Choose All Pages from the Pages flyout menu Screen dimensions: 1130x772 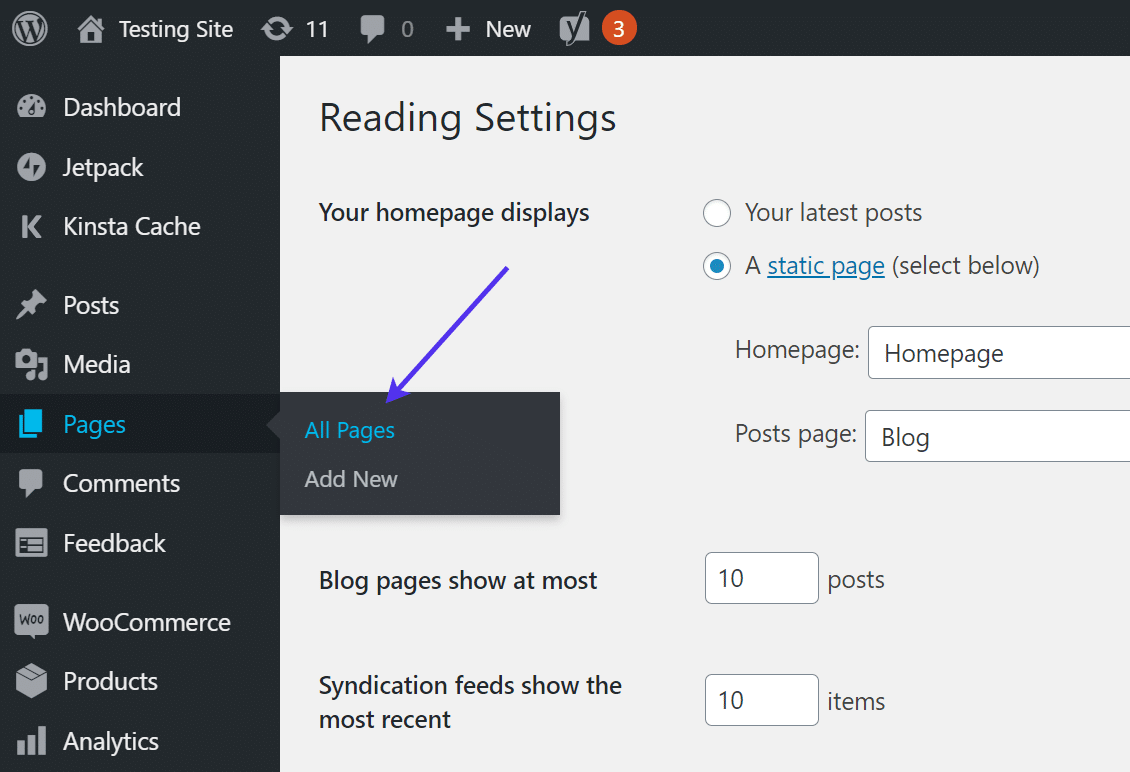349,430
